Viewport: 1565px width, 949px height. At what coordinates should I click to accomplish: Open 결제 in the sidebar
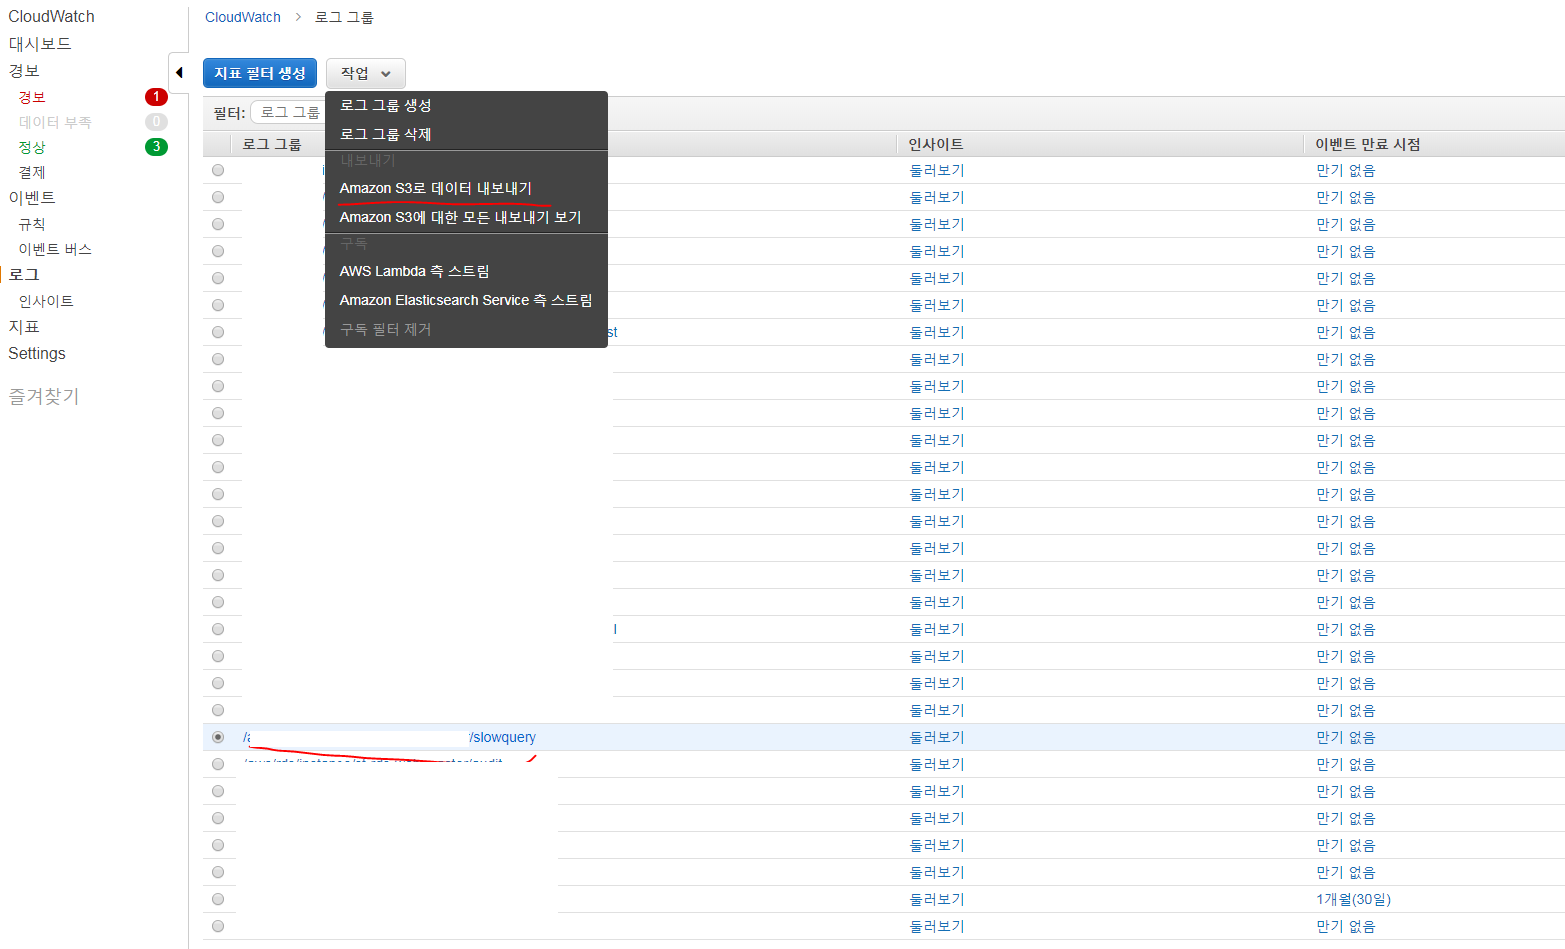pos(32,172)
